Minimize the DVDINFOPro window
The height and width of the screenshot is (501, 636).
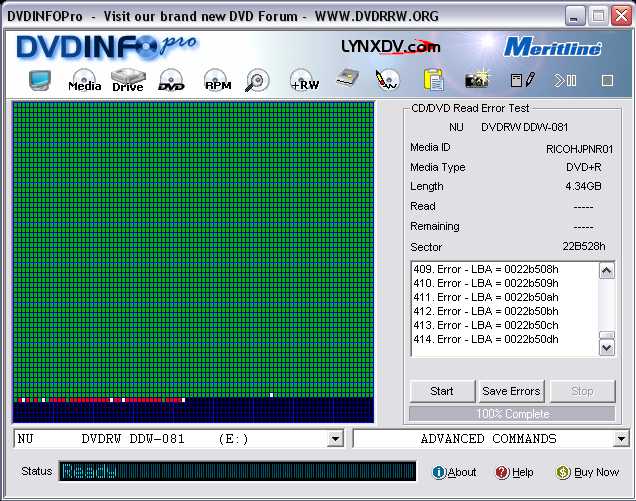pyautogui.click(x=575, y=16)
